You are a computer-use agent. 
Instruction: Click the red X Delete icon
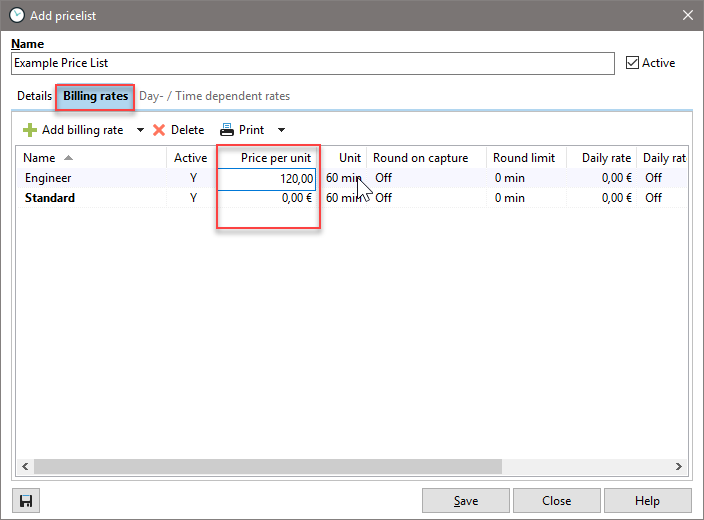[159, 130]
